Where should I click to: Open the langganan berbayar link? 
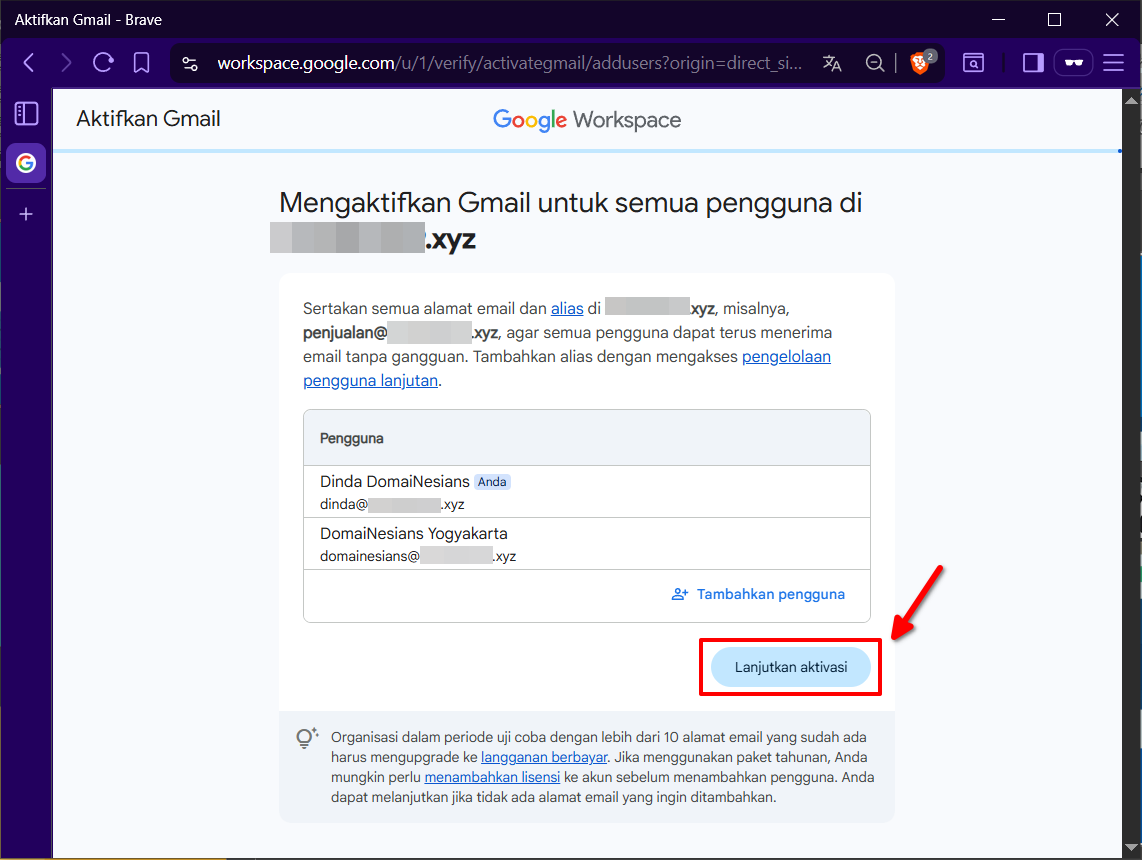[543, 757]
